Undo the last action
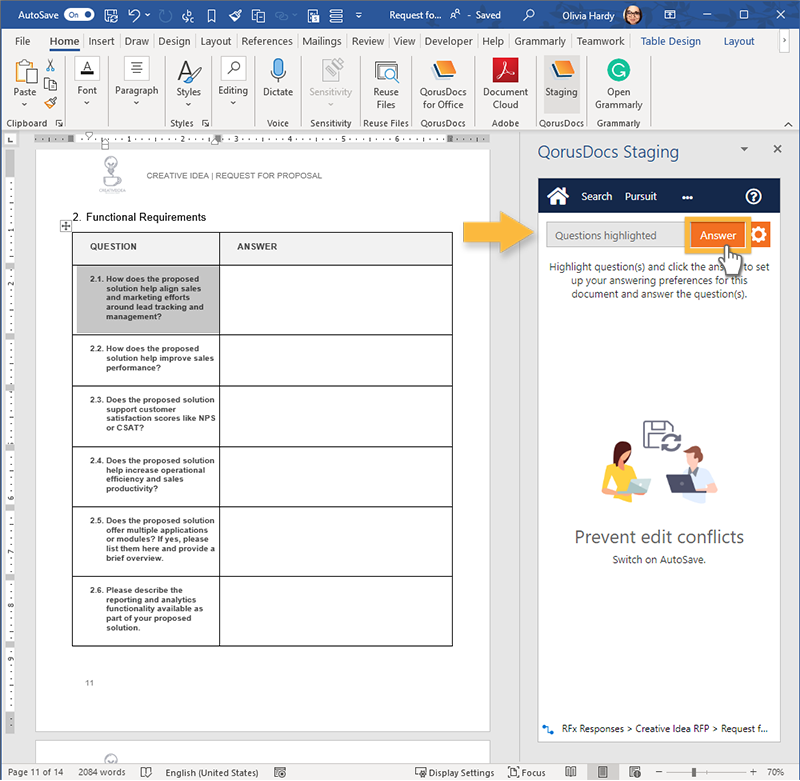The height and width of the screenshot is (781, 800). click(134, 15)
